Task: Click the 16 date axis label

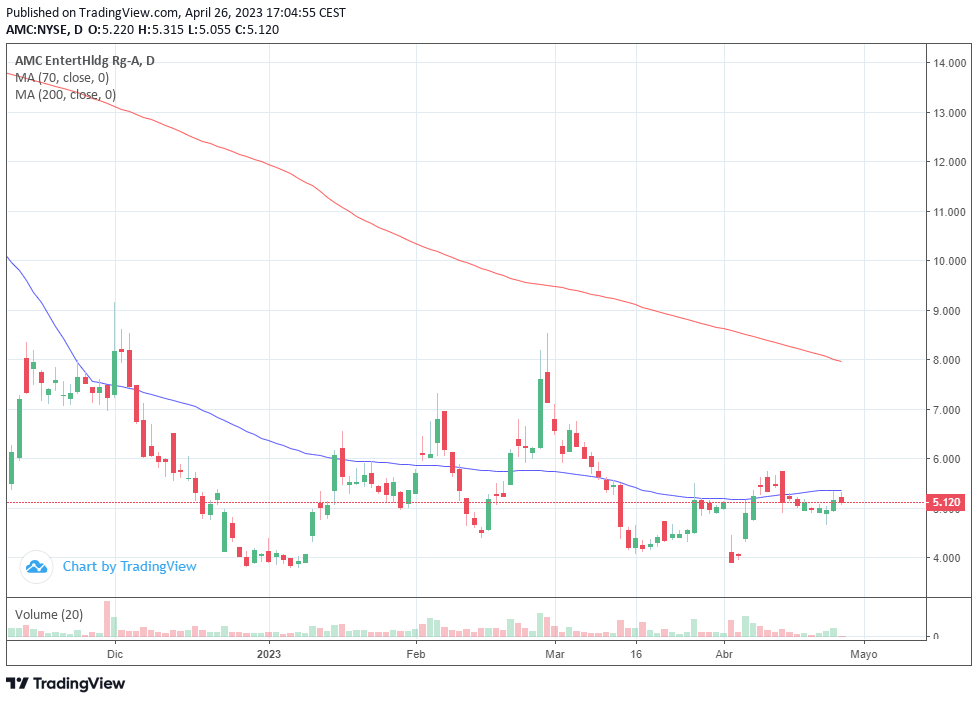Action: [x=636, y=654]
